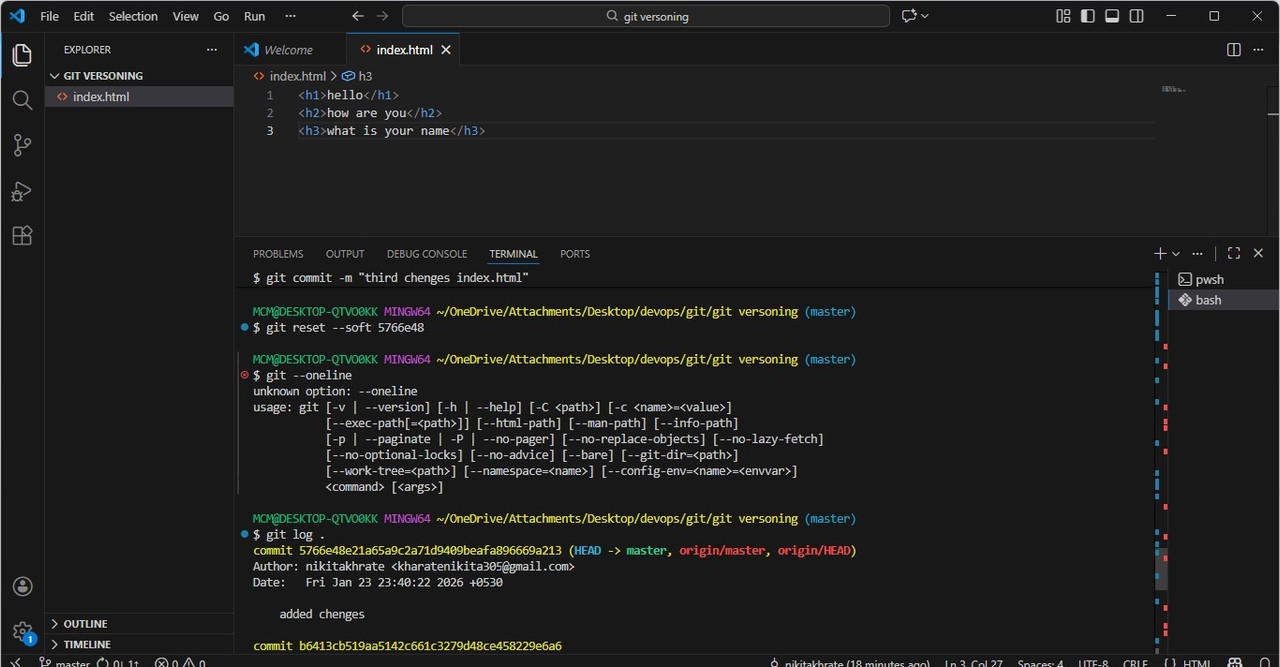
Task: Open Explorer Views and More Actions ellipsis
Action: click(211, 49)
